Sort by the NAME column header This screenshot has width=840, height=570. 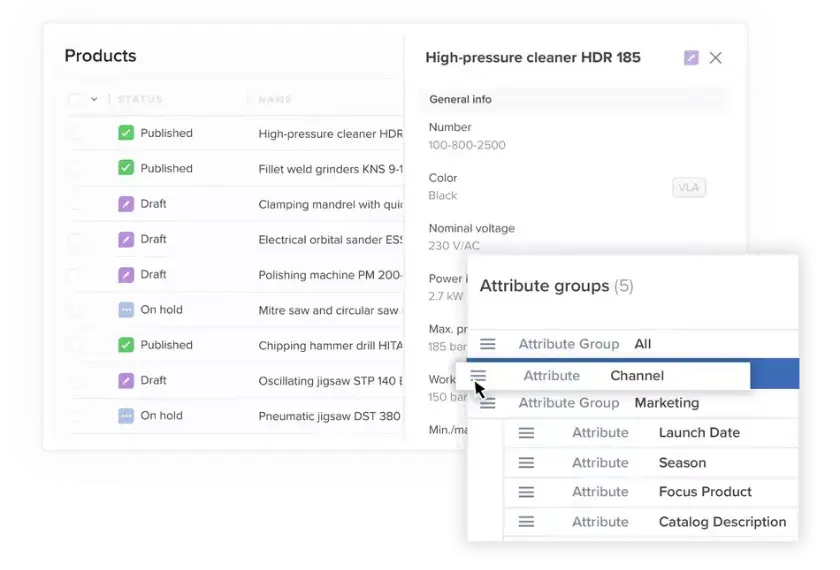point(275,100)
